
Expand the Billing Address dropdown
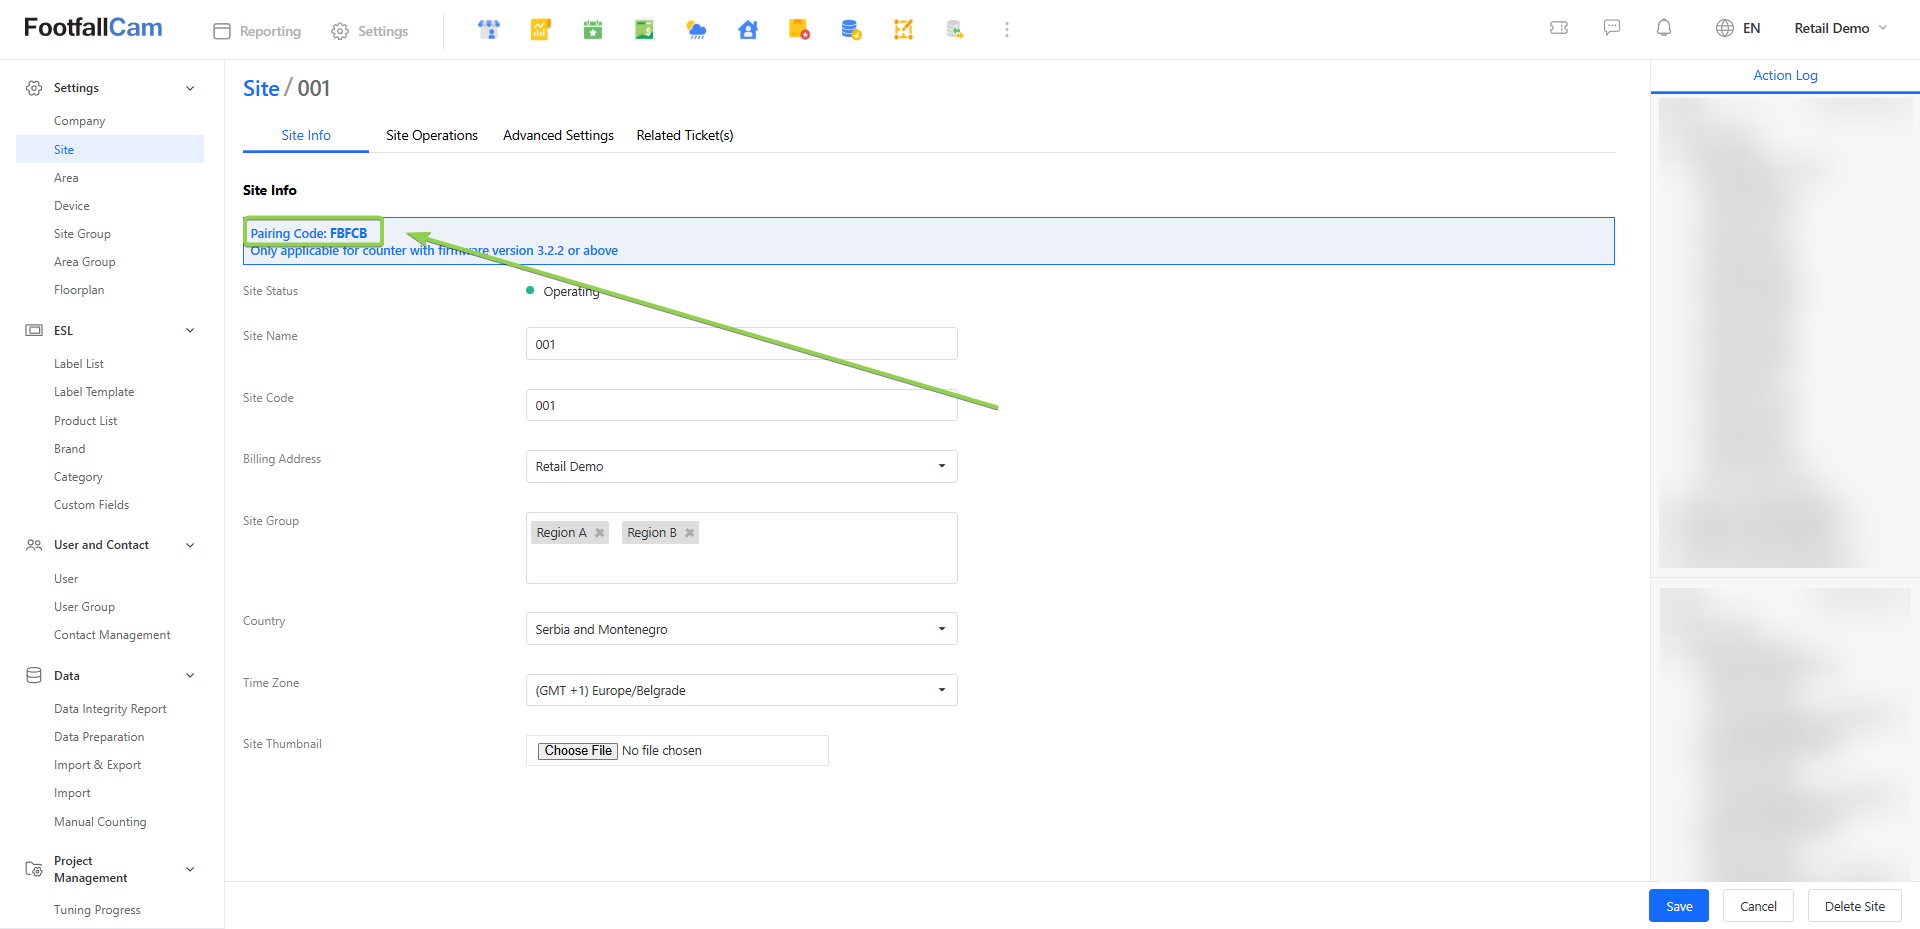741,467
